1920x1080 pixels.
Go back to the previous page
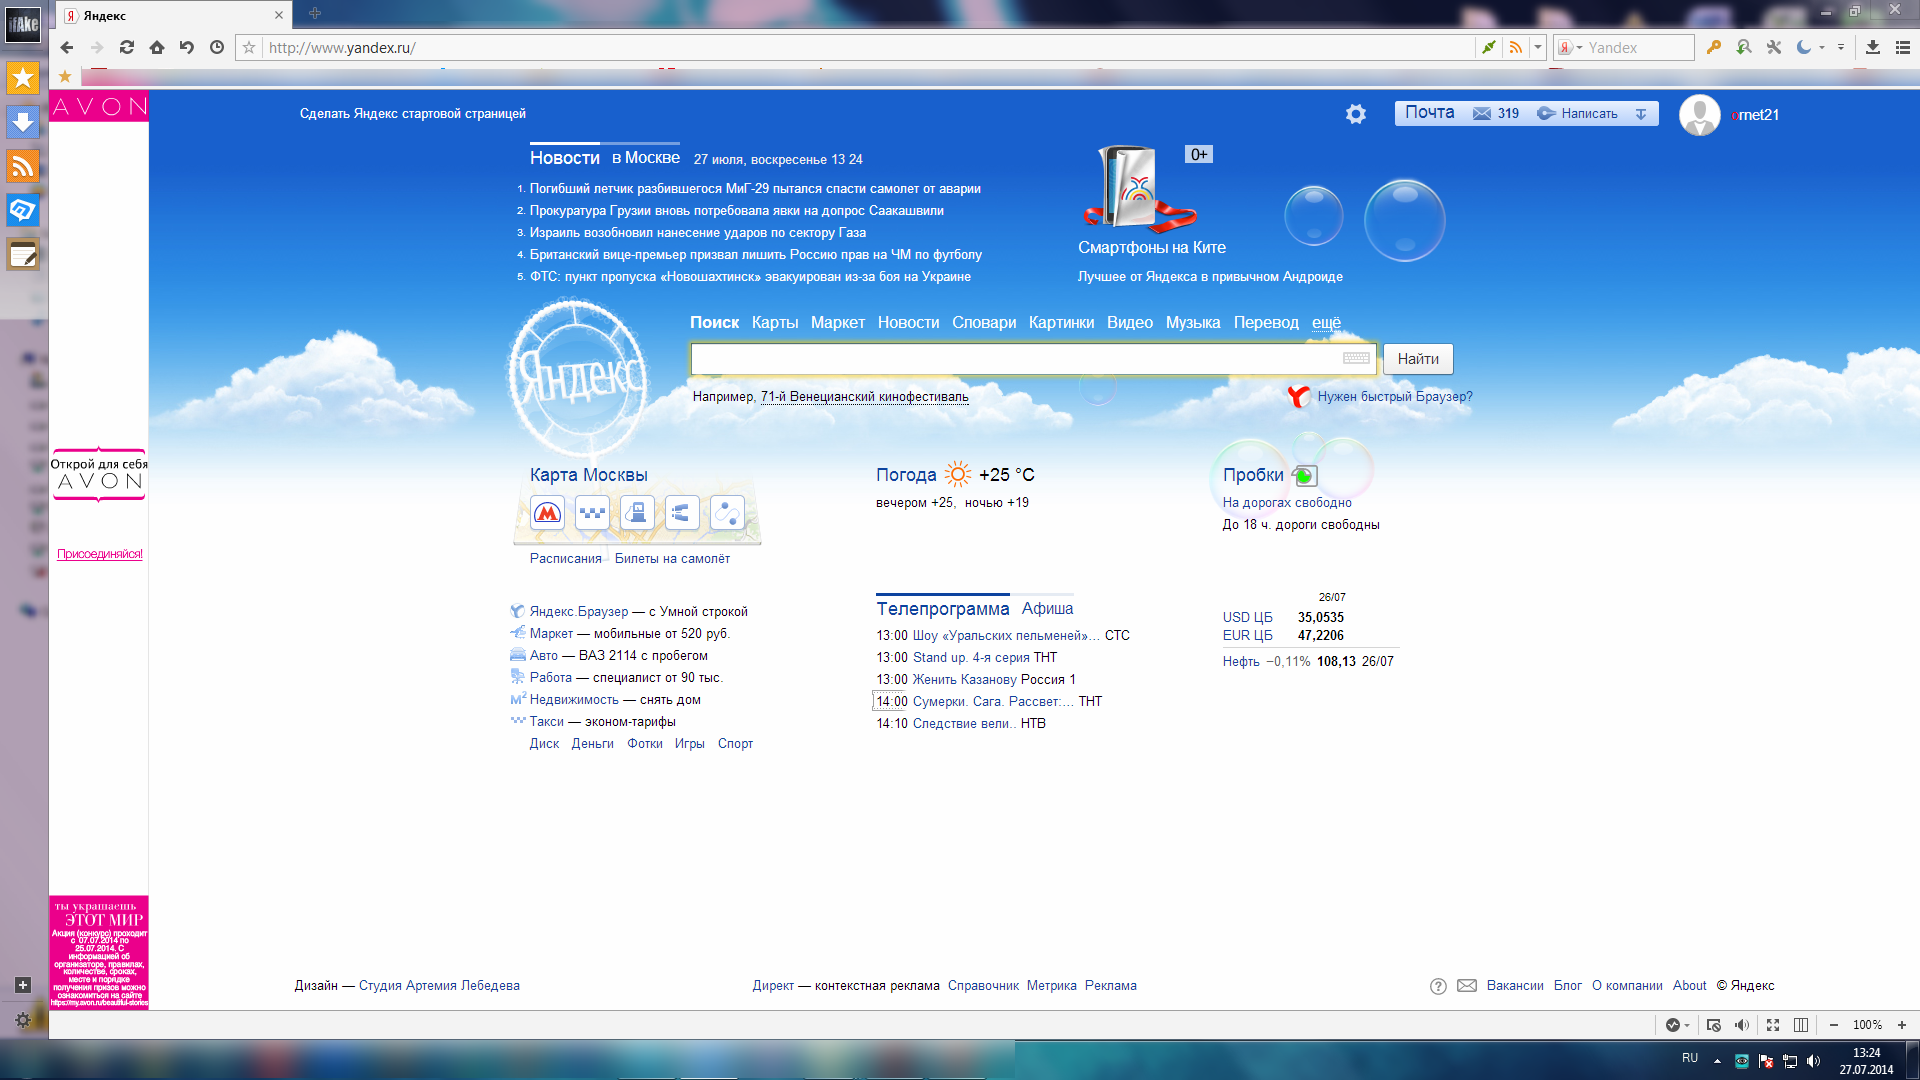pyautogui.click(x=67, y=47)
